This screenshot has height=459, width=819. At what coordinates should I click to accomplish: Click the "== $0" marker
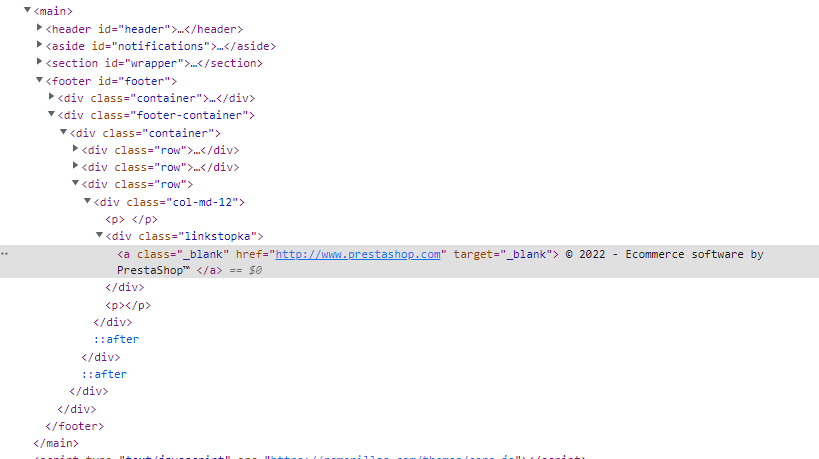[245, 270]
